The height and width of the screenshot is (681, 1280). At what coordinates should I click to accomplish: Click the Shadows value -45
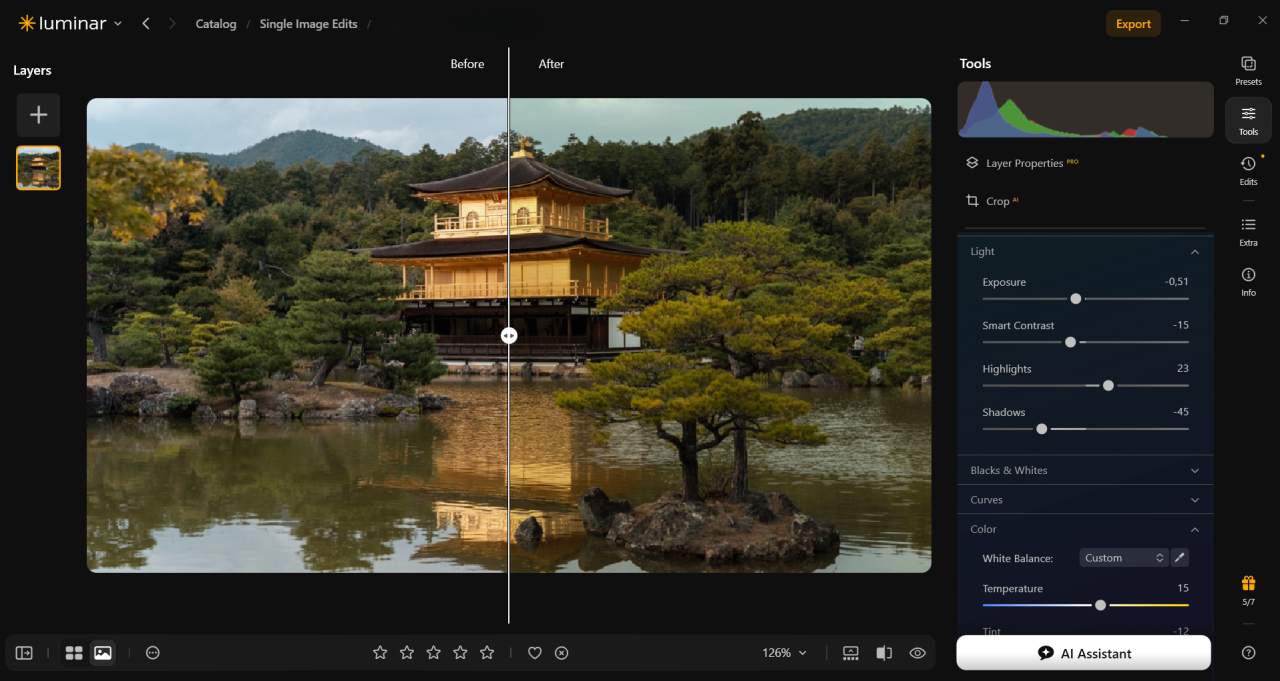point(1181,412)
